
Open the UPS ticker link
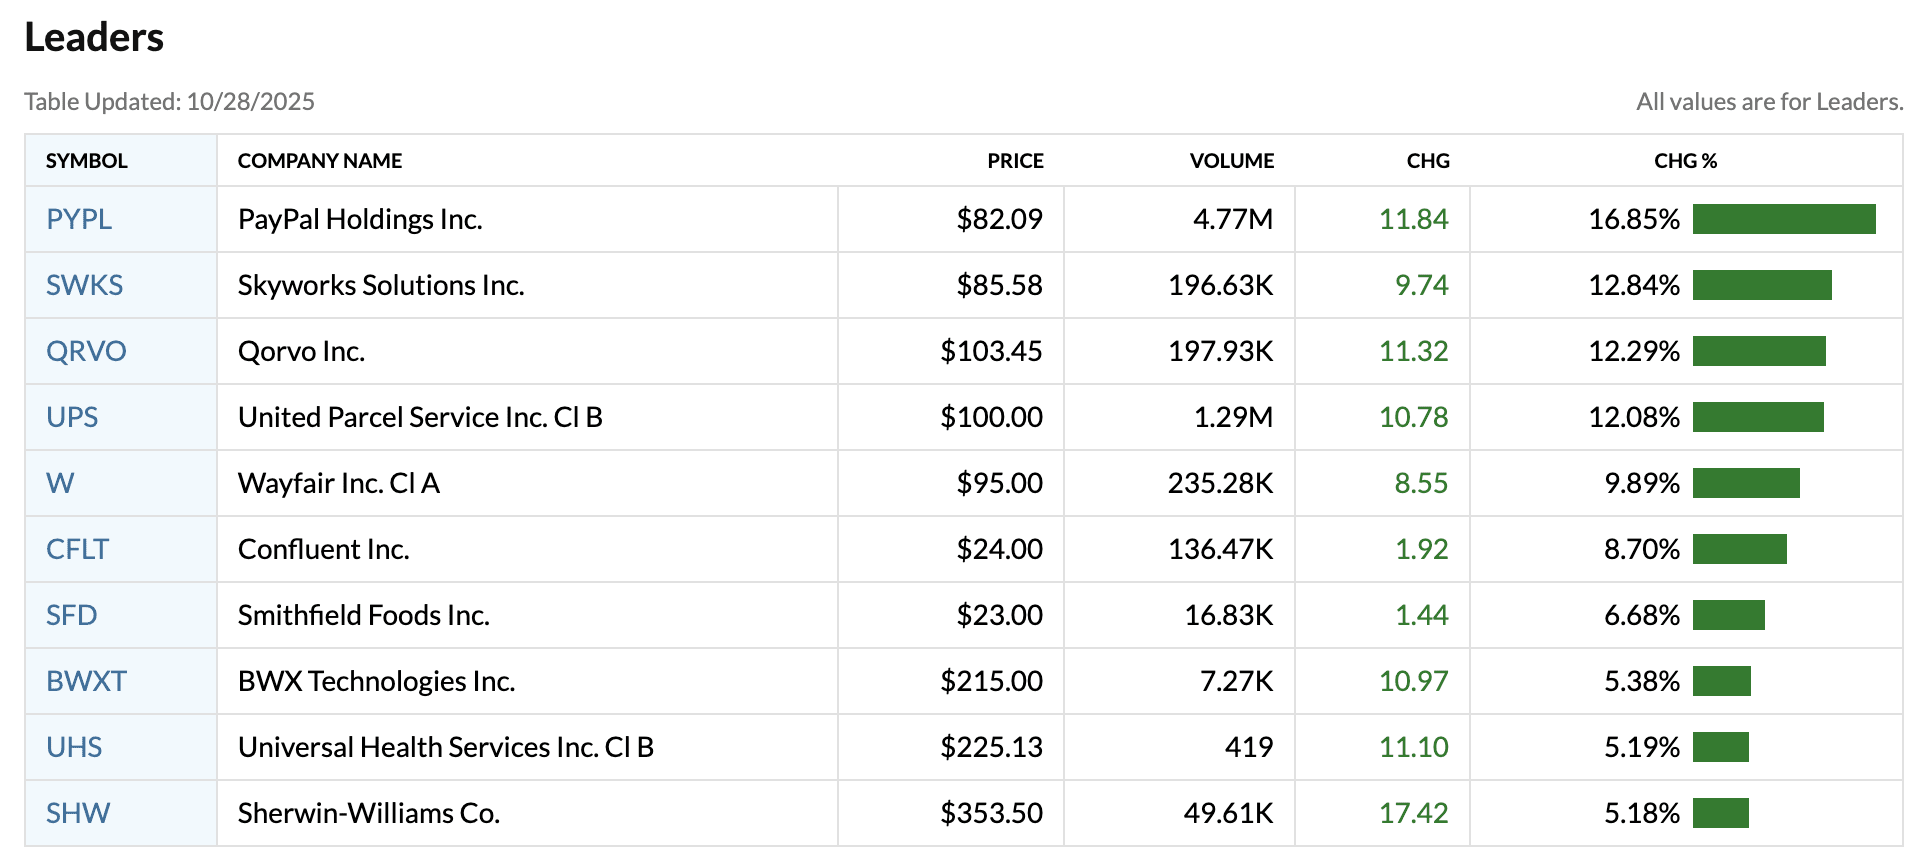[x=72, y=417]
